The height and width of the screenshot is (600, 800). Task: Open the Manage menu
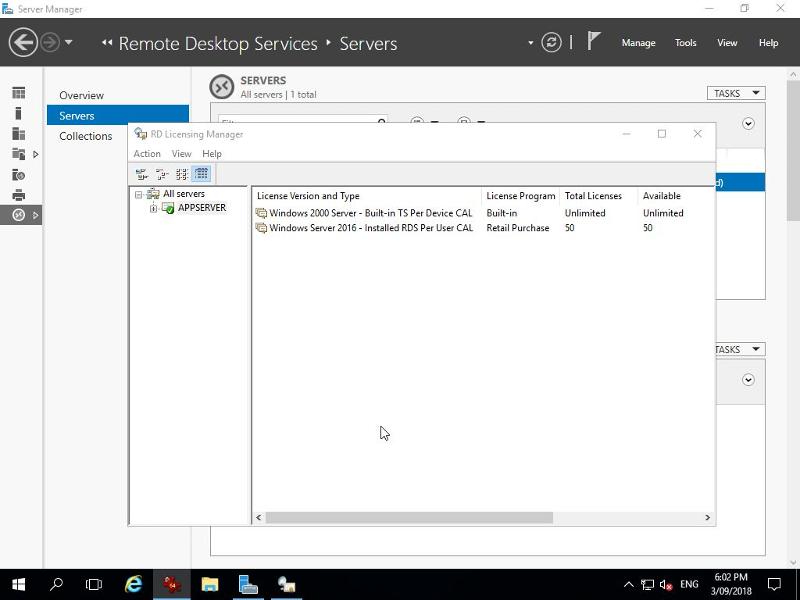point(638,43)
